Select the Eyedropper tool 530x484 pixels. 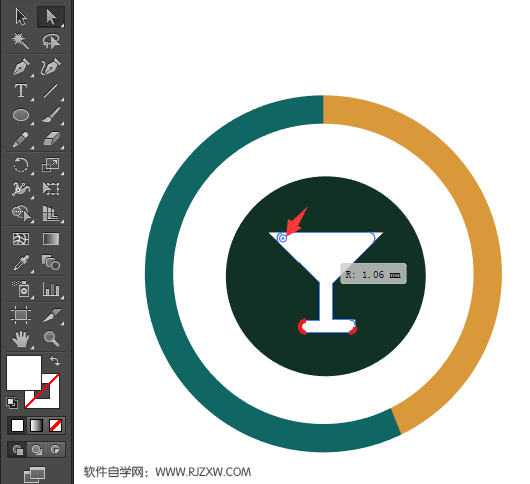(x=21, y=263)
